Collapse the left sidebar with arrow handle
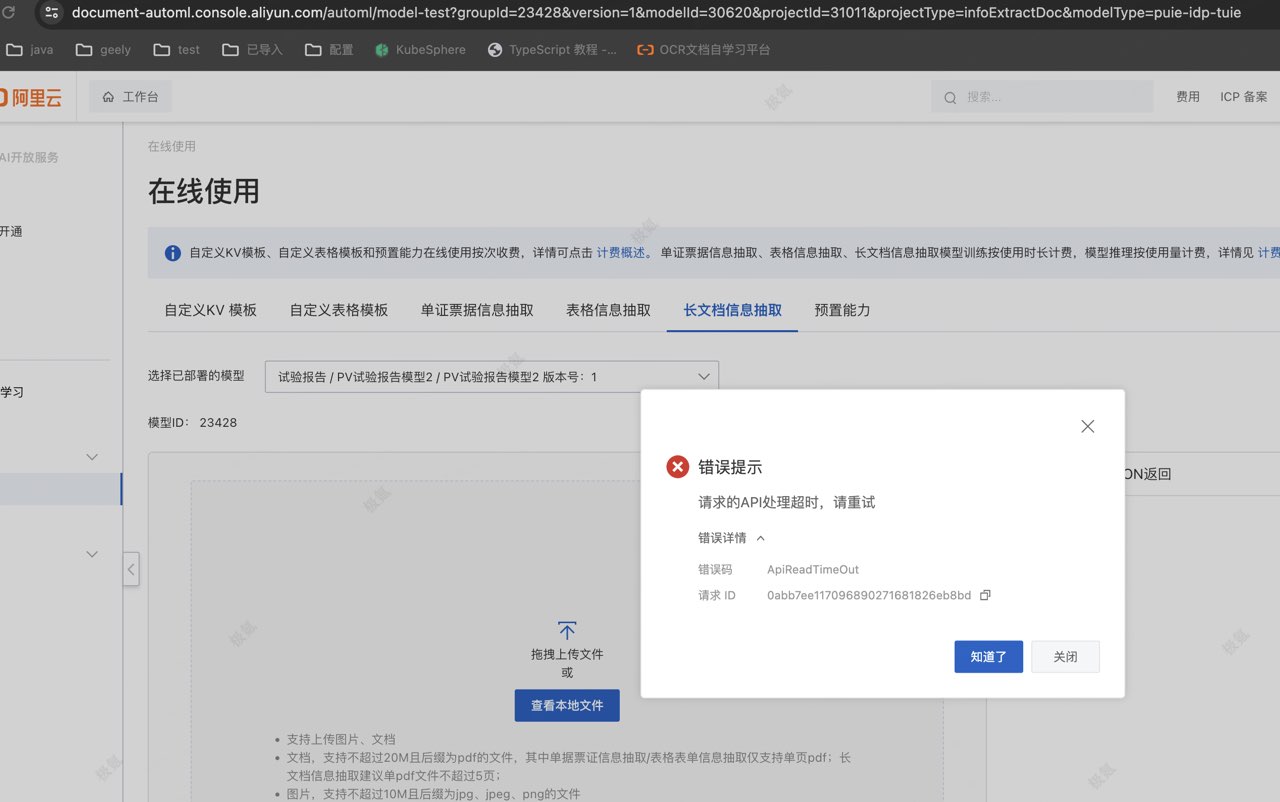The height and width of the screenshot is (802, 1280). pyautogui.click(x=131, y=569)
